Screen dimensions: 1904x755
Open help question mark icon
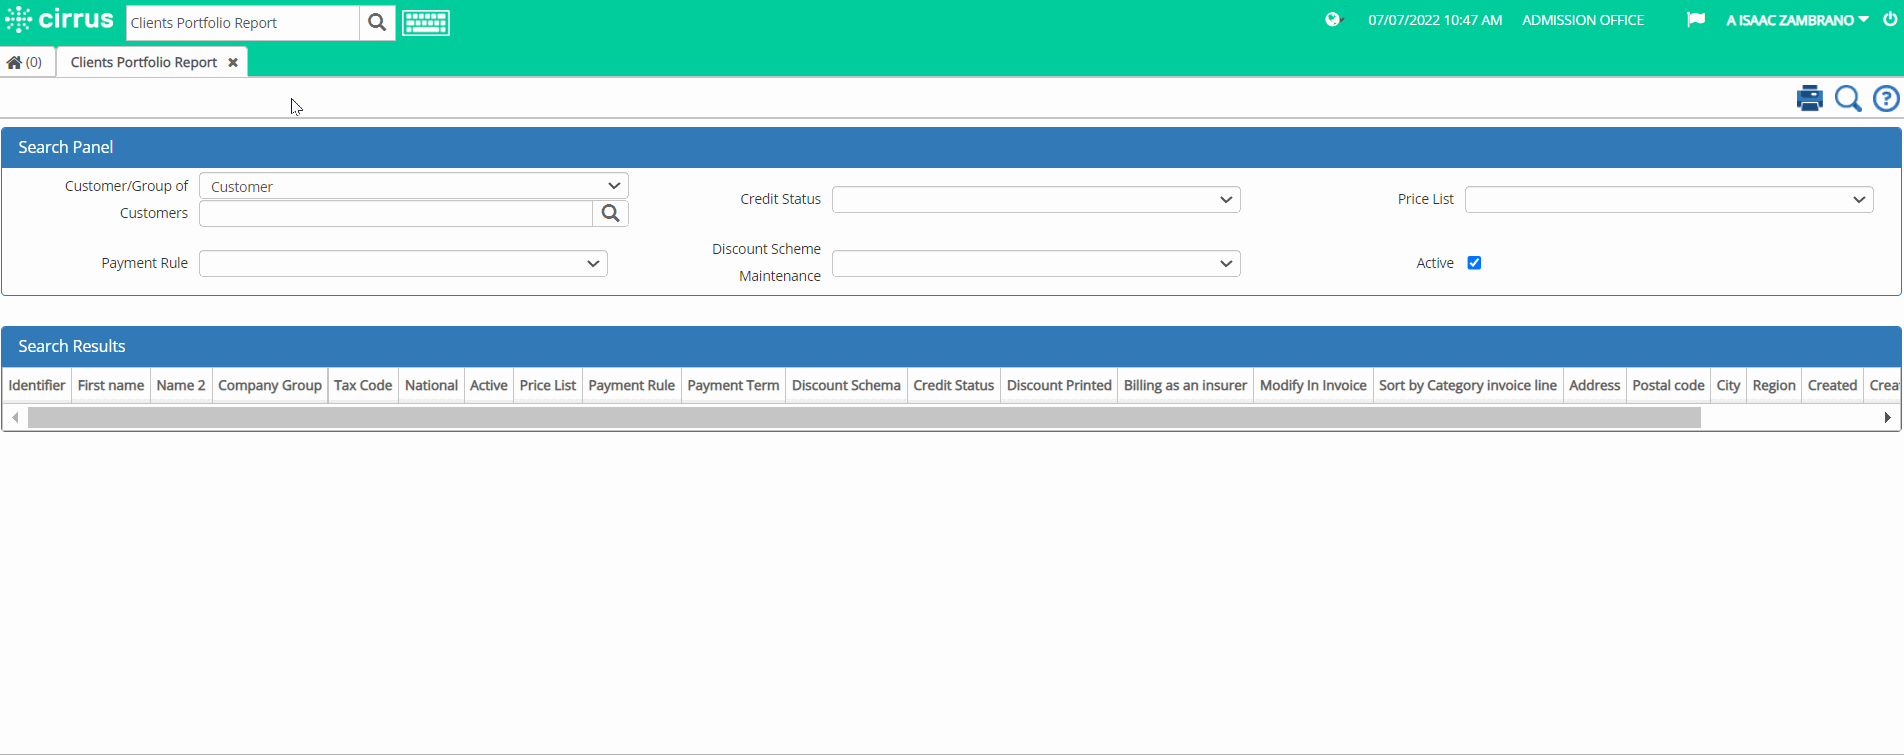click(1886, 98)
